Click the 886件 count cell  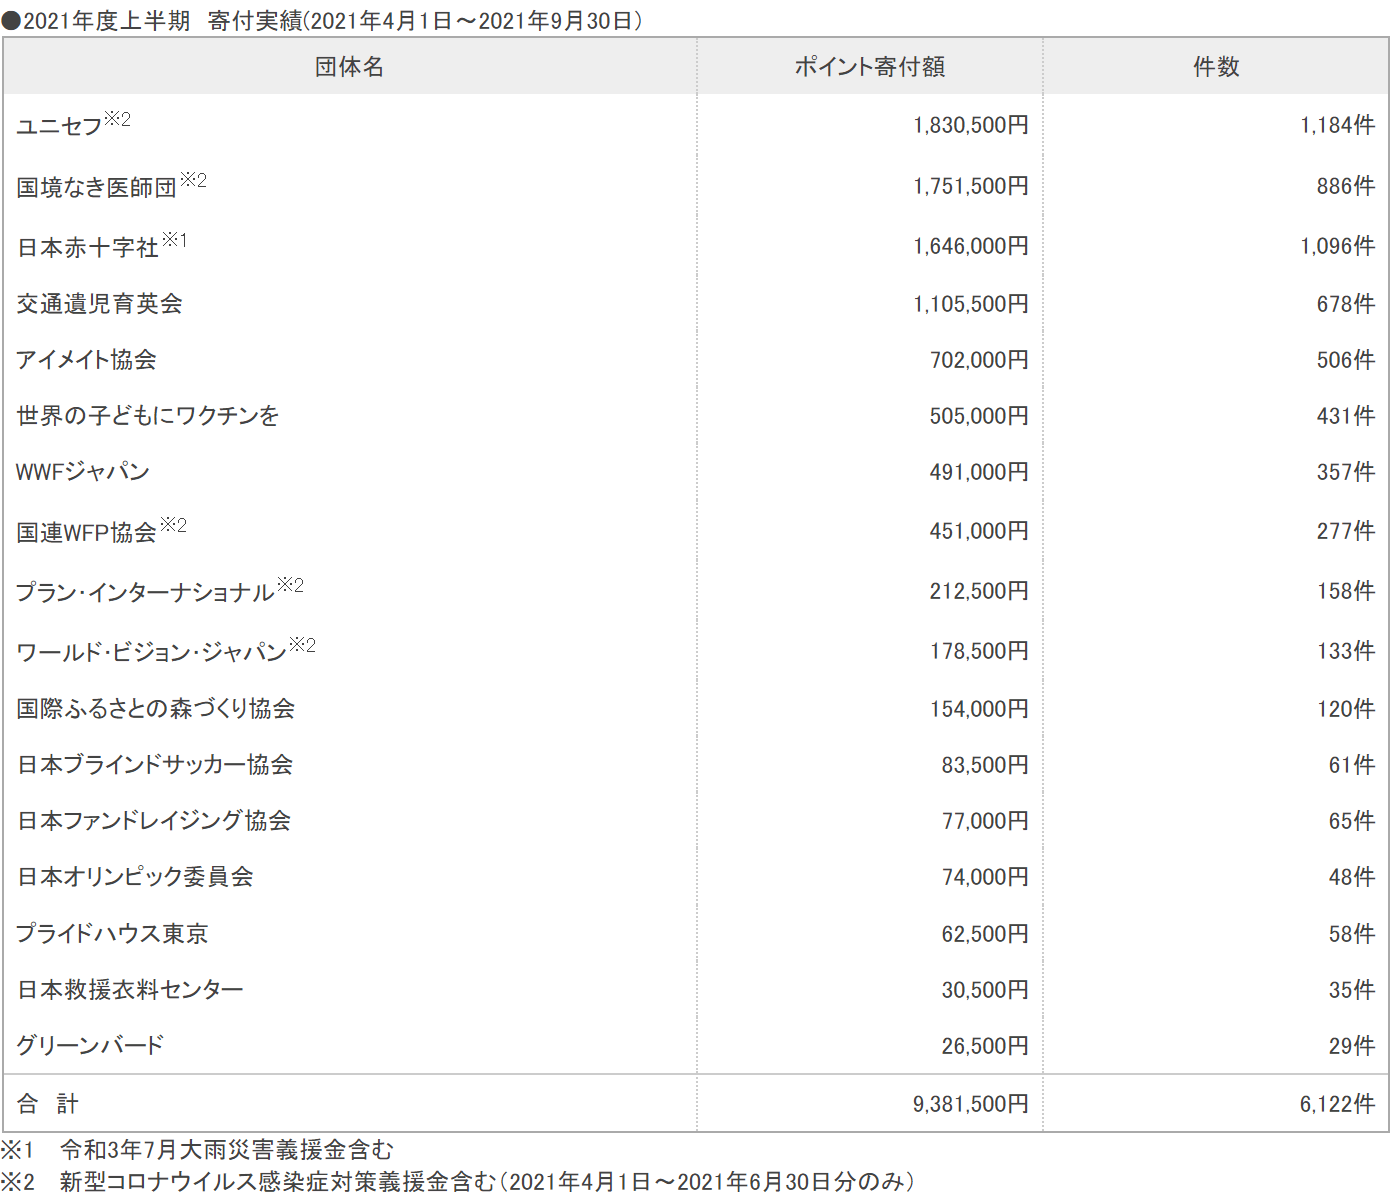coord(1346,186)
